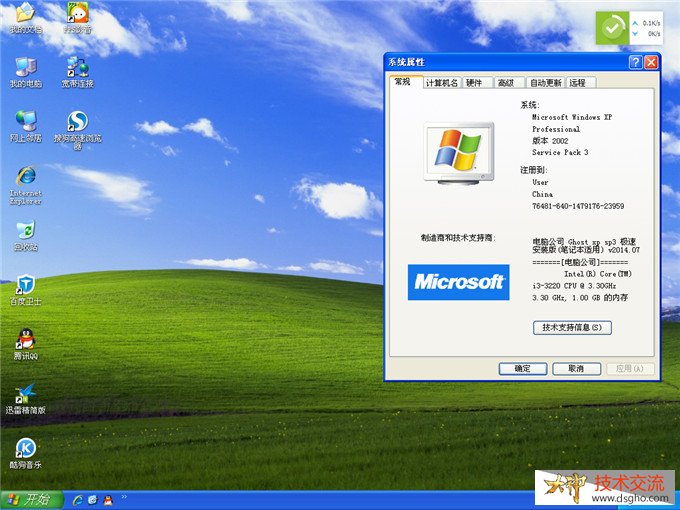This screenshot has width=680, height=510.
Task: Click the QQ icon in quick launch
Action: coord(108,500)
